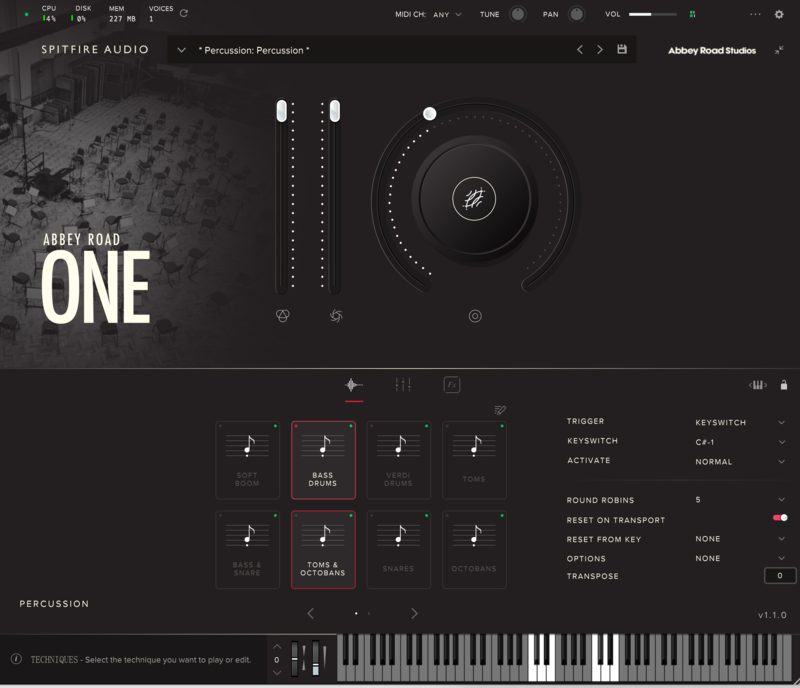Click the big knob ring handle

click(x=430, y=114)
